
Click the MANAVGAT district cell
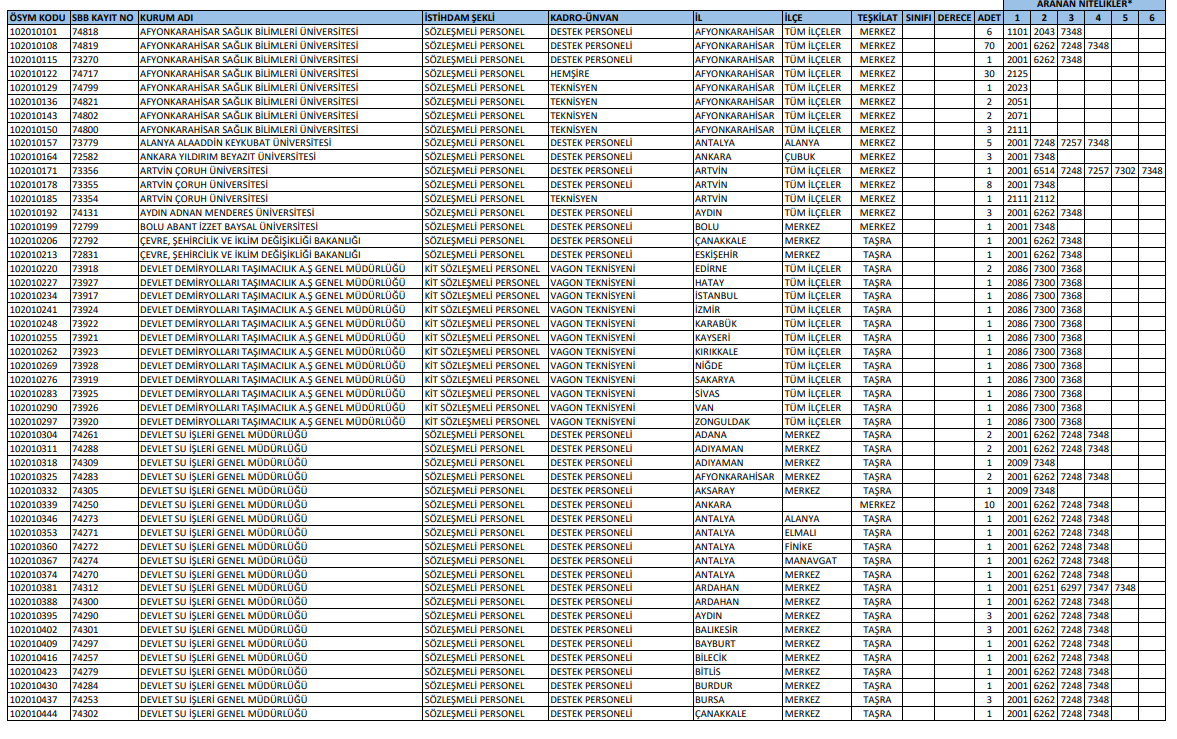(810, 560)
